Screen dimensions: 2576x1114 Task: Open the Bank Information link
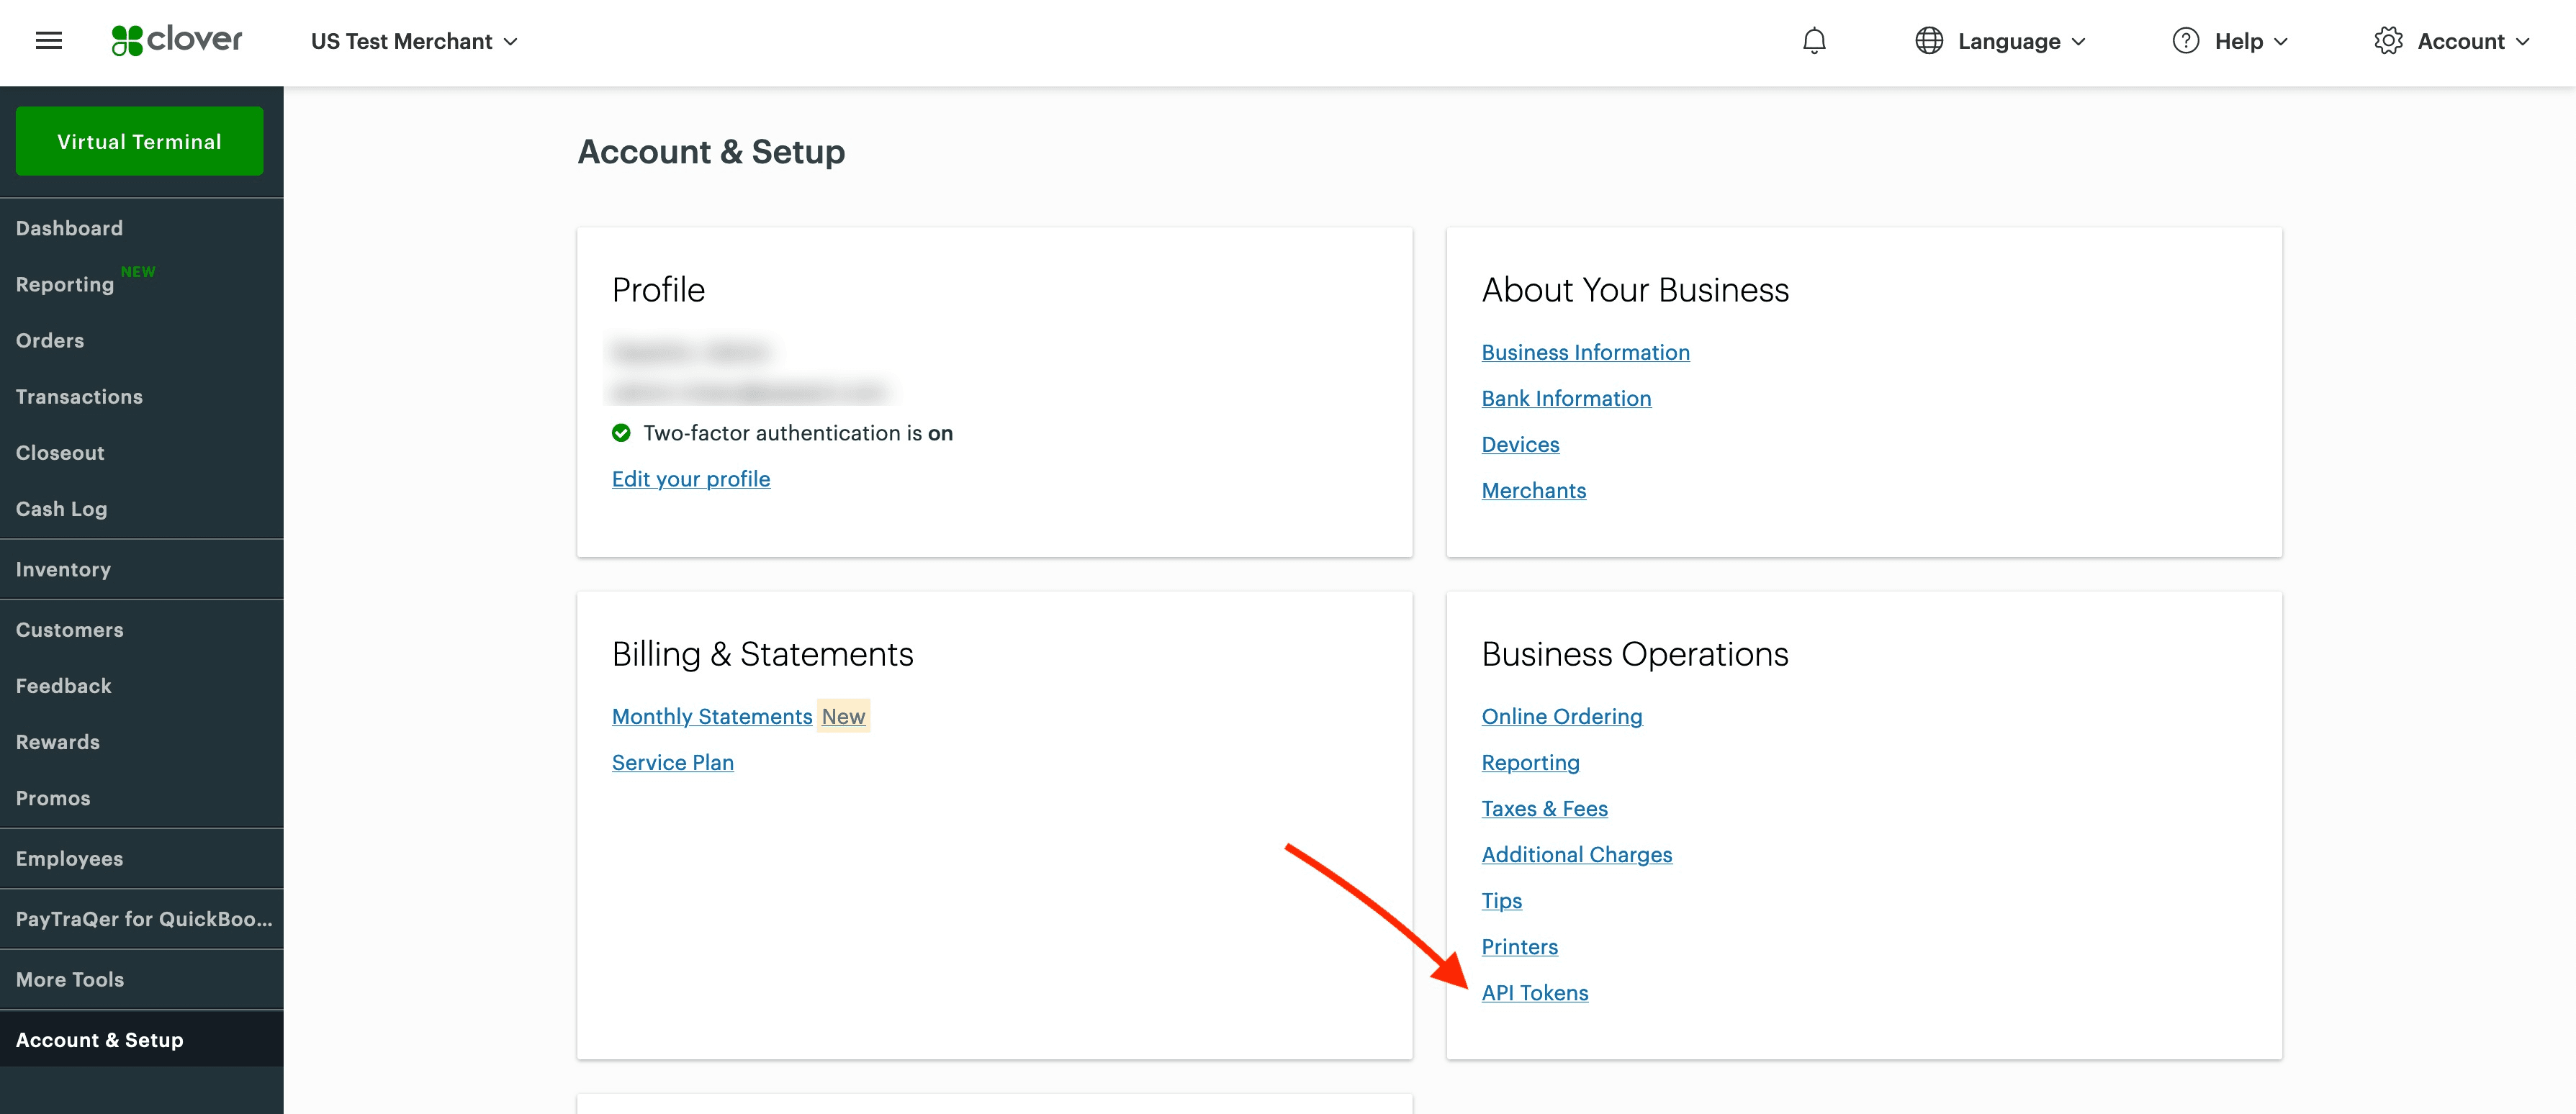(x=1566, y=398)
